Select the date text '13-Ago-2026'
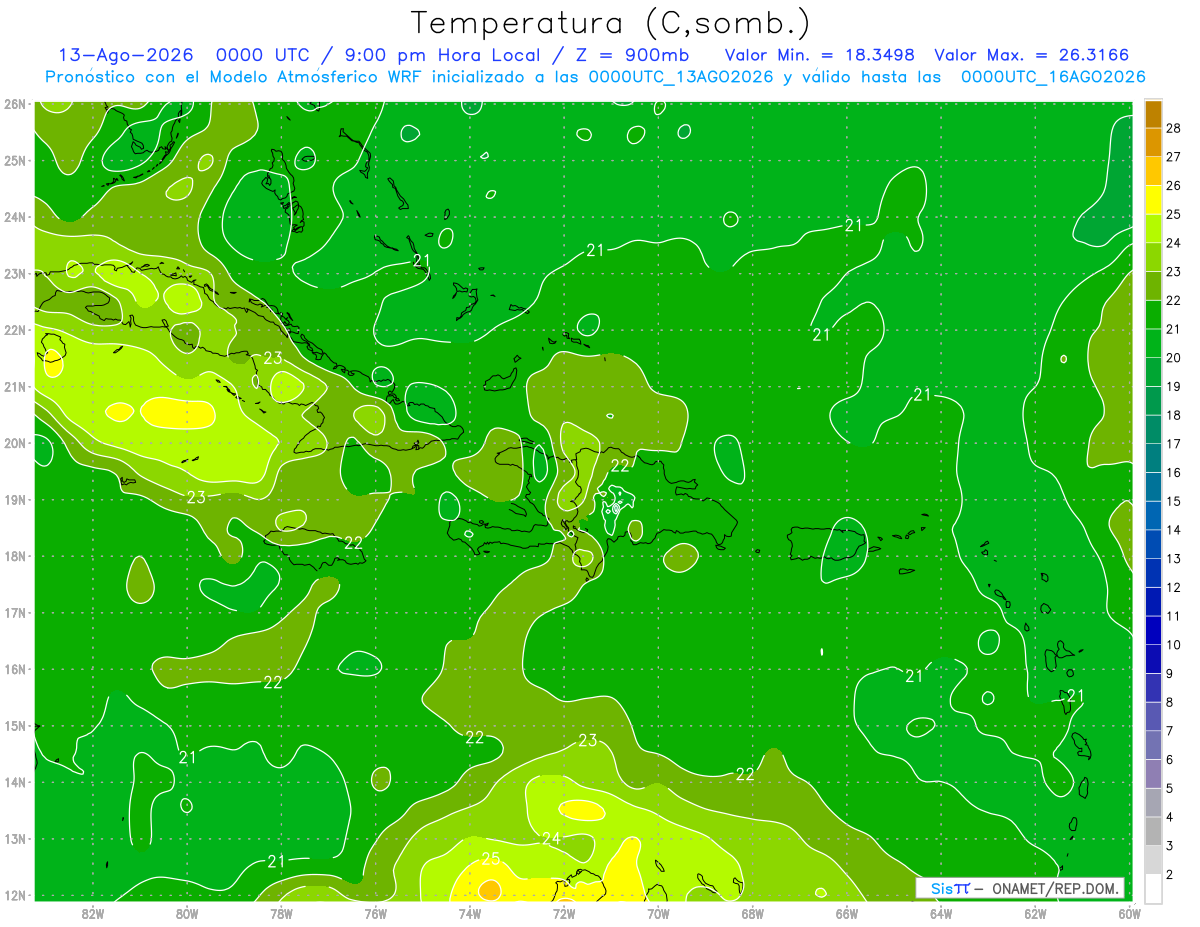Image resolution: width=1200 pixels, height=927 pixels. tap(127, 55)
